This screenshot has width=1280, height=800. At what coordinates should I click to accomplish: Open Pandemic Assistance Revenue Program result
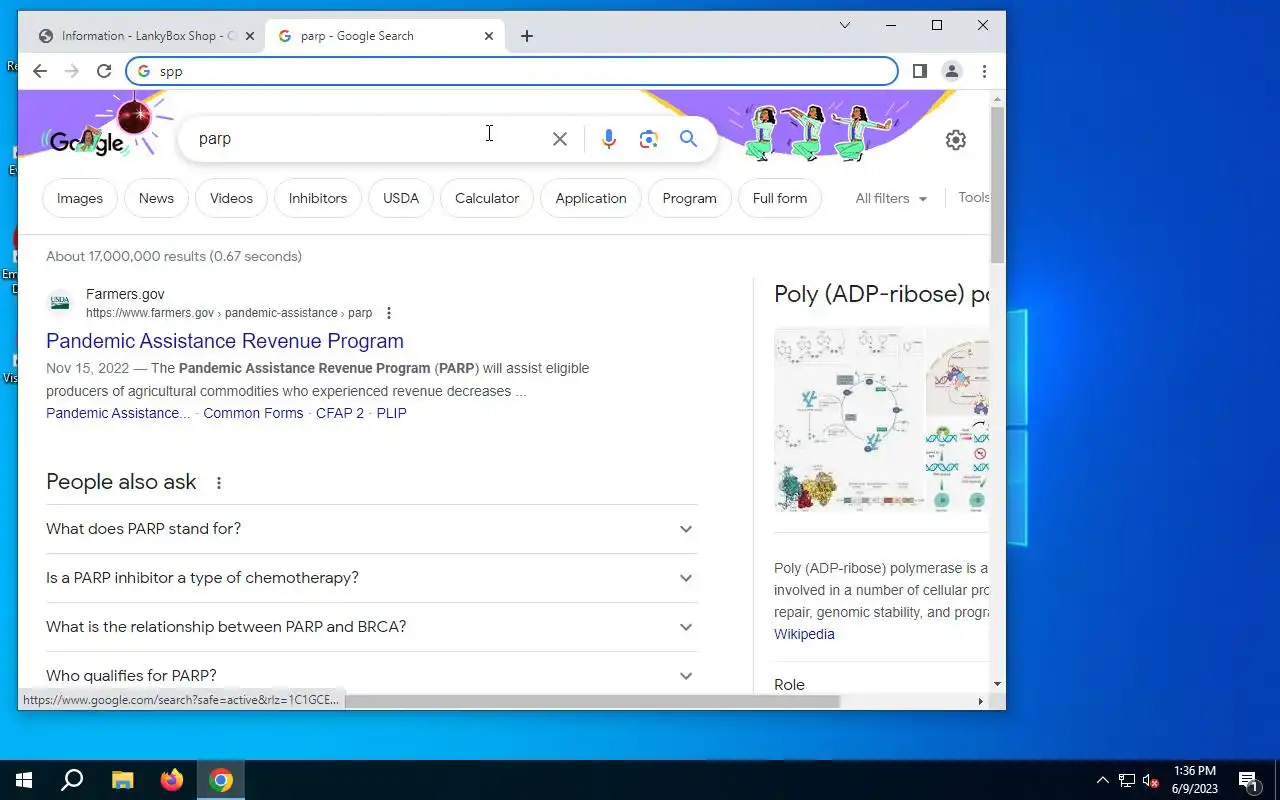[225, 341]
